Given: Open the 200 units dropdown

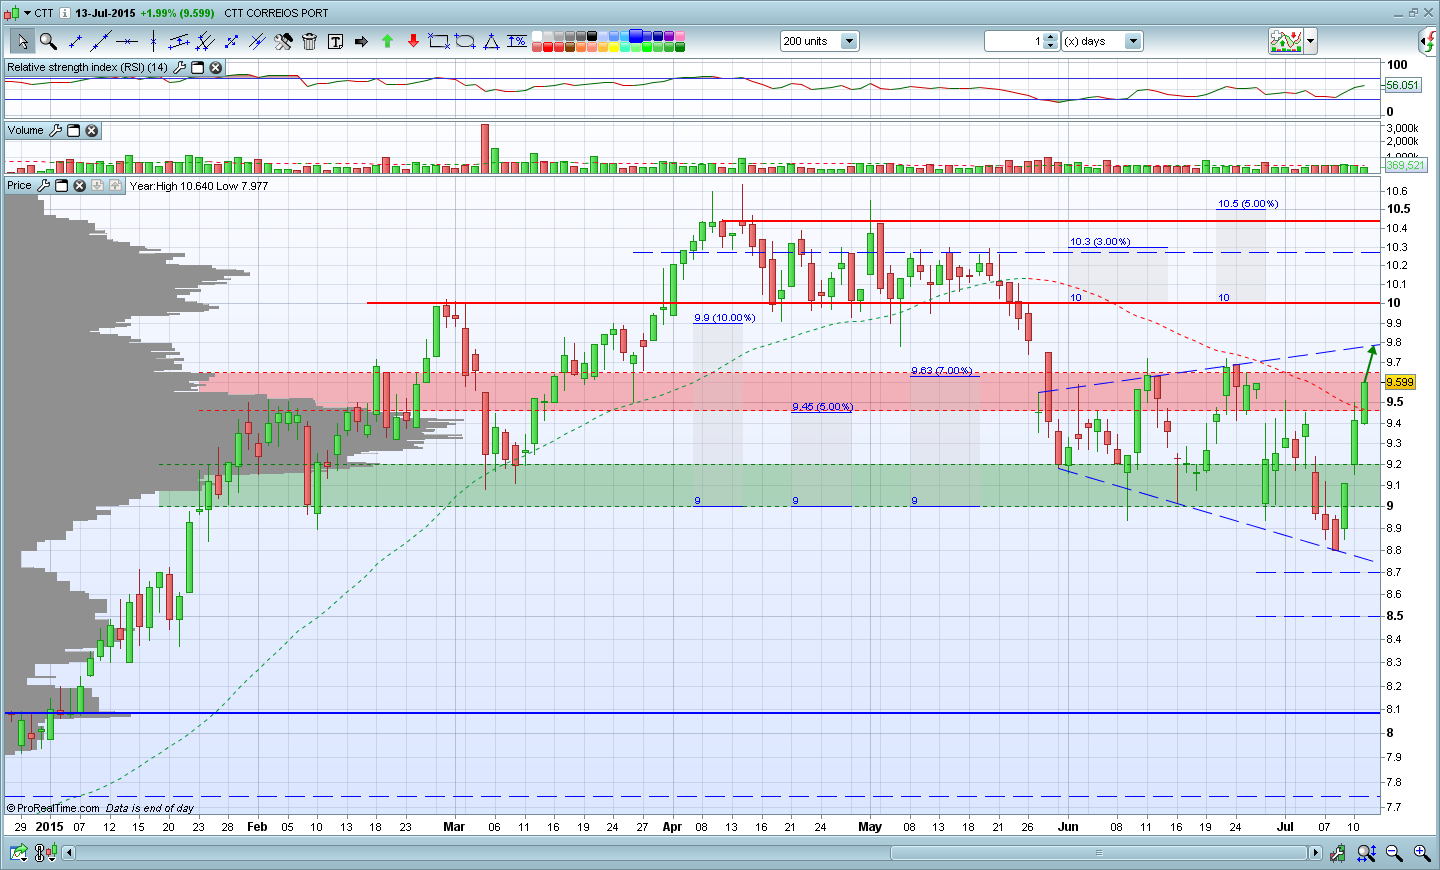Looking at the screenshot, I should pos(849,41).
